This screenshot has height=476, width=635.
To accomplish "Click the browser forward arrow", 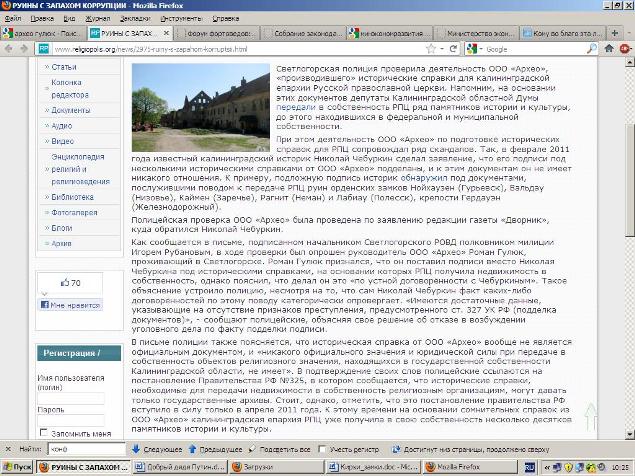I will 24,49.
